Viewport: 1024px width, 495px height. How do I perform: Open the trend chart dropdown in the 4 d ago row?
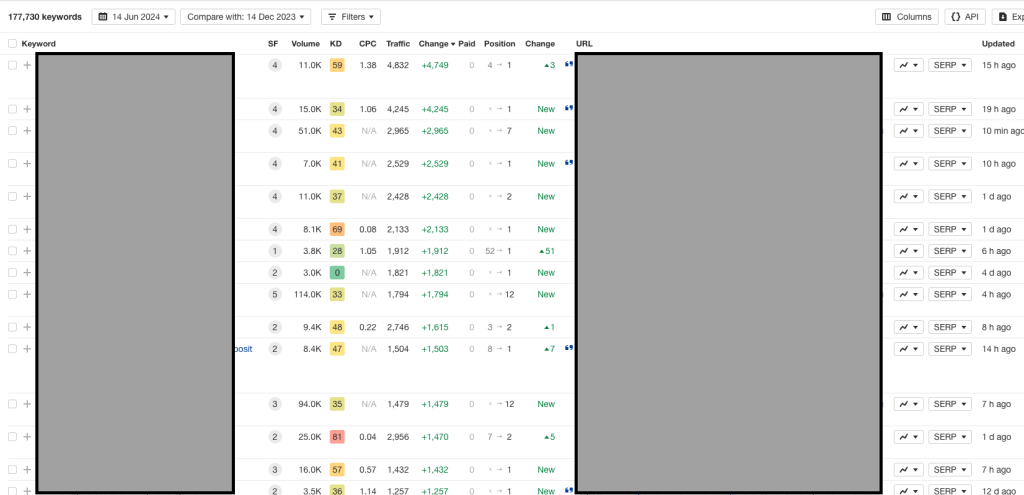click(x=908, y=272)
